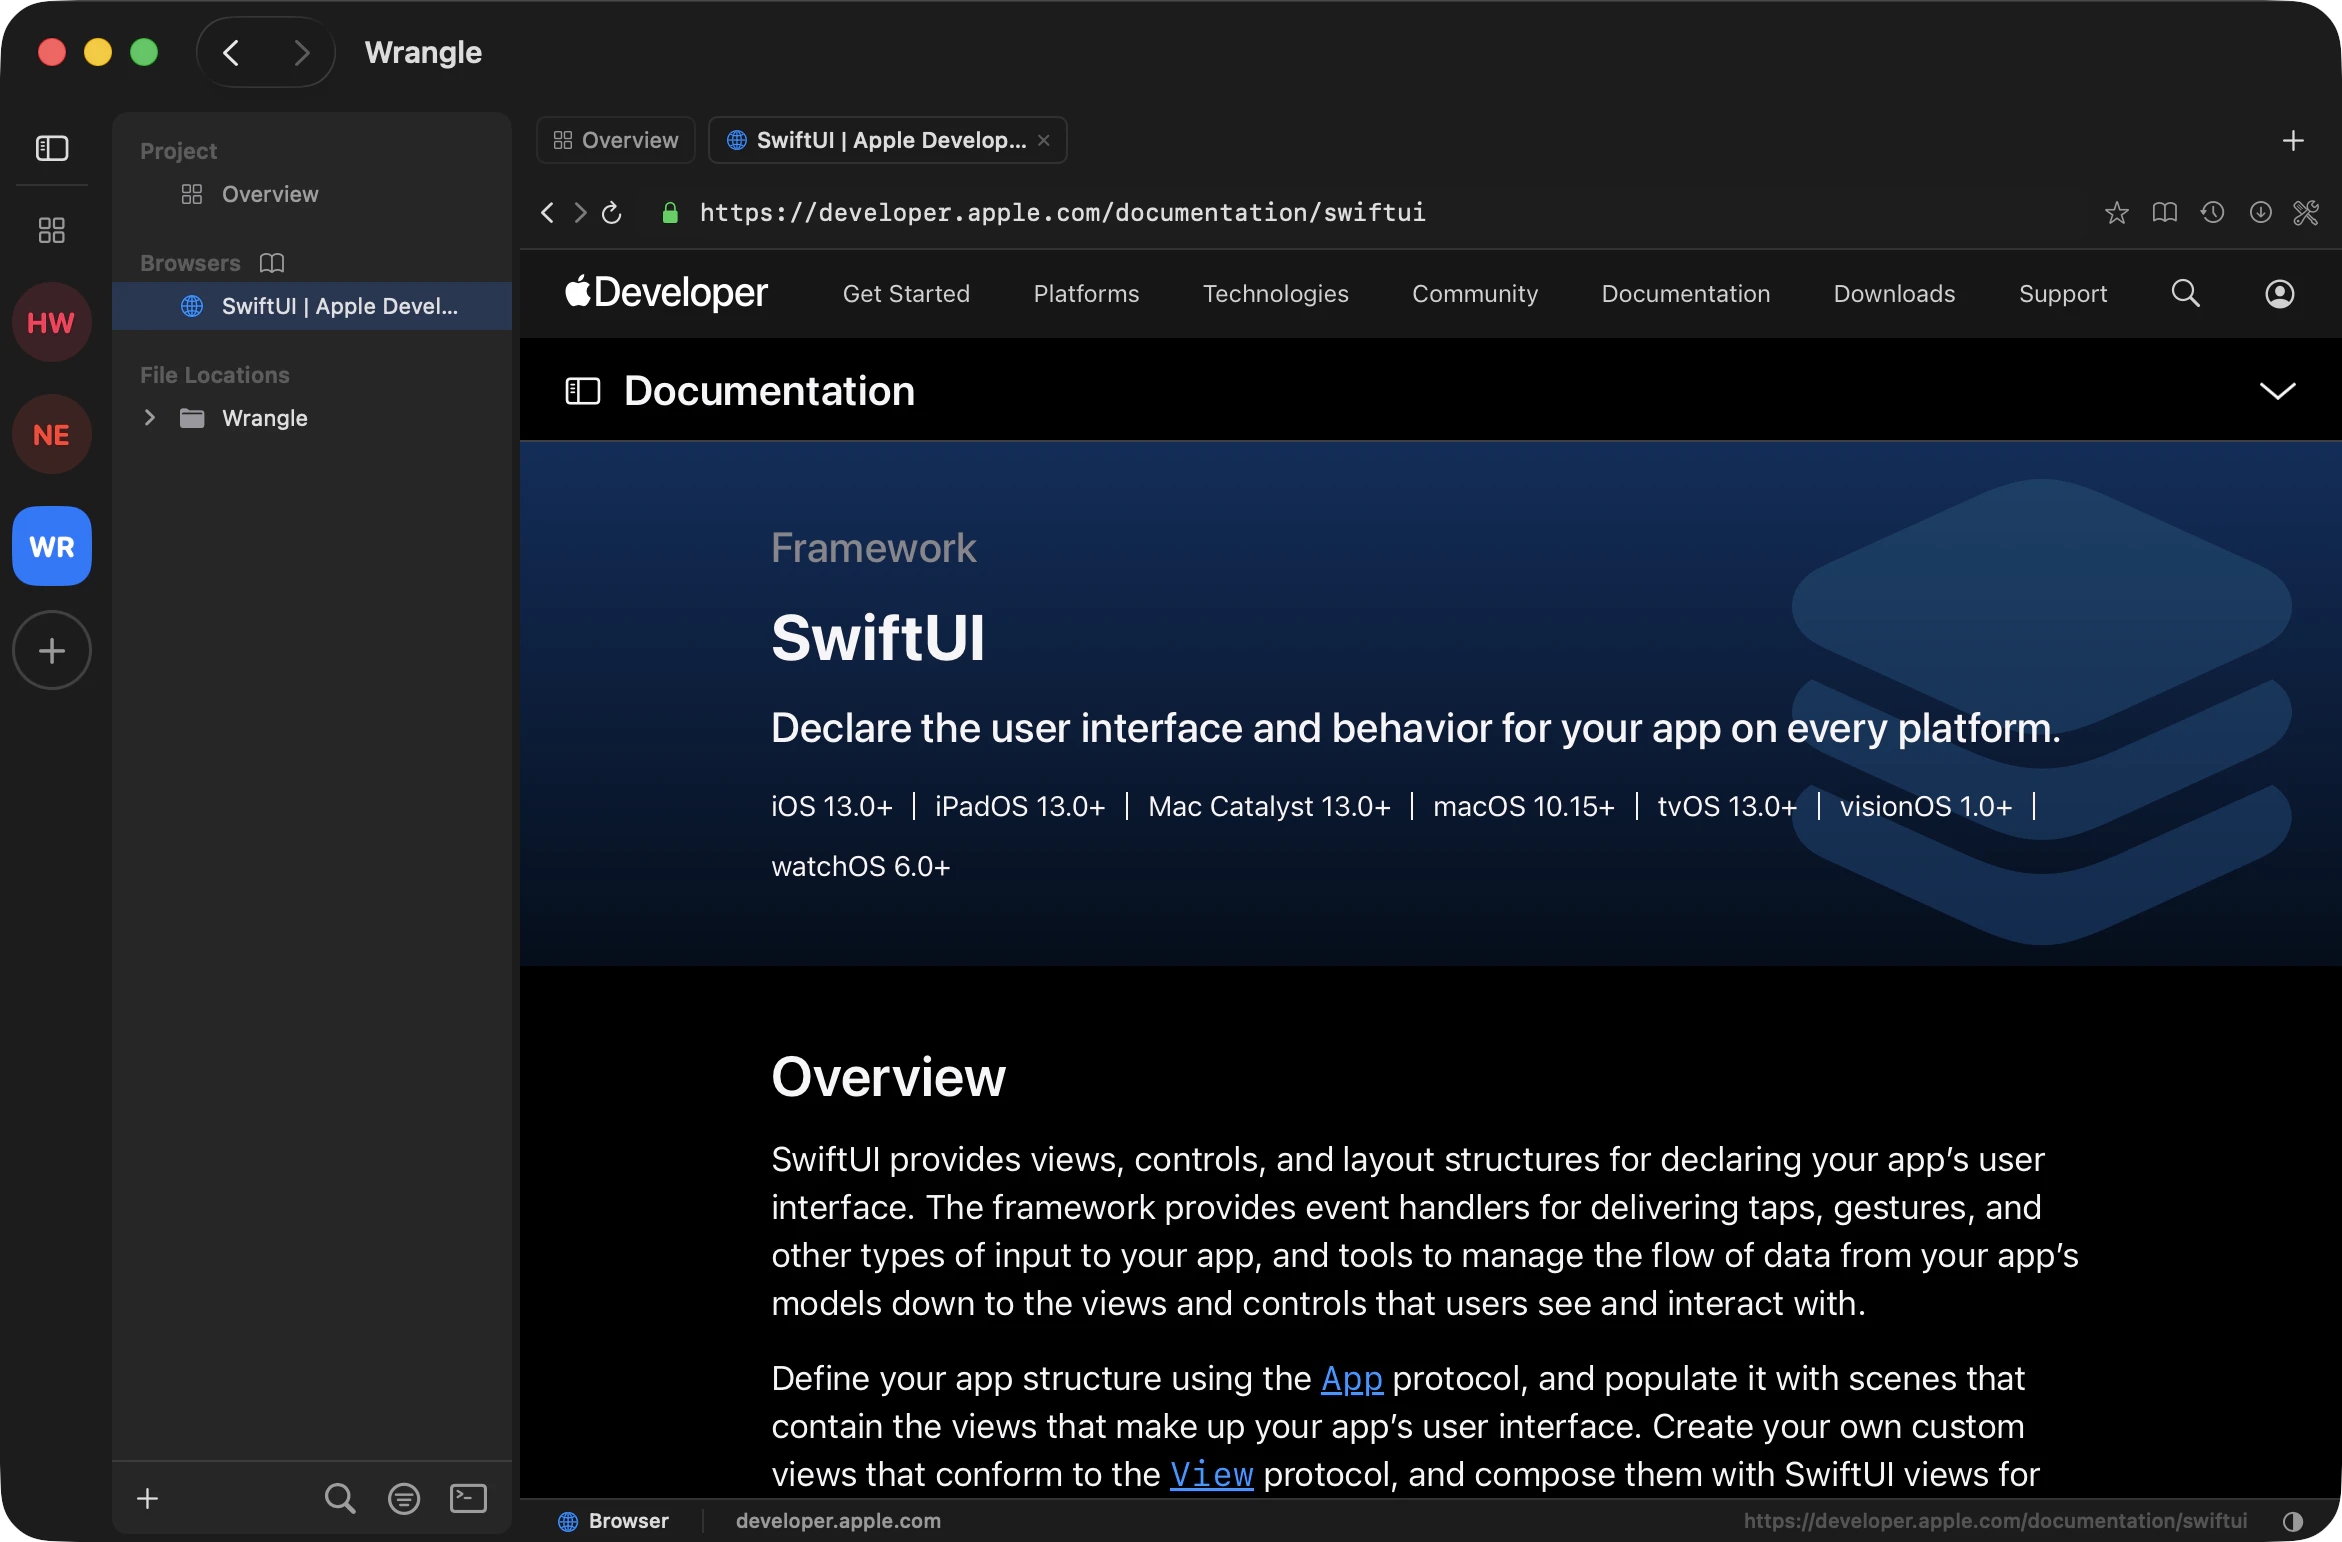
Task: Toggle the left sidebar panel icon
Action: click(52, 149)
